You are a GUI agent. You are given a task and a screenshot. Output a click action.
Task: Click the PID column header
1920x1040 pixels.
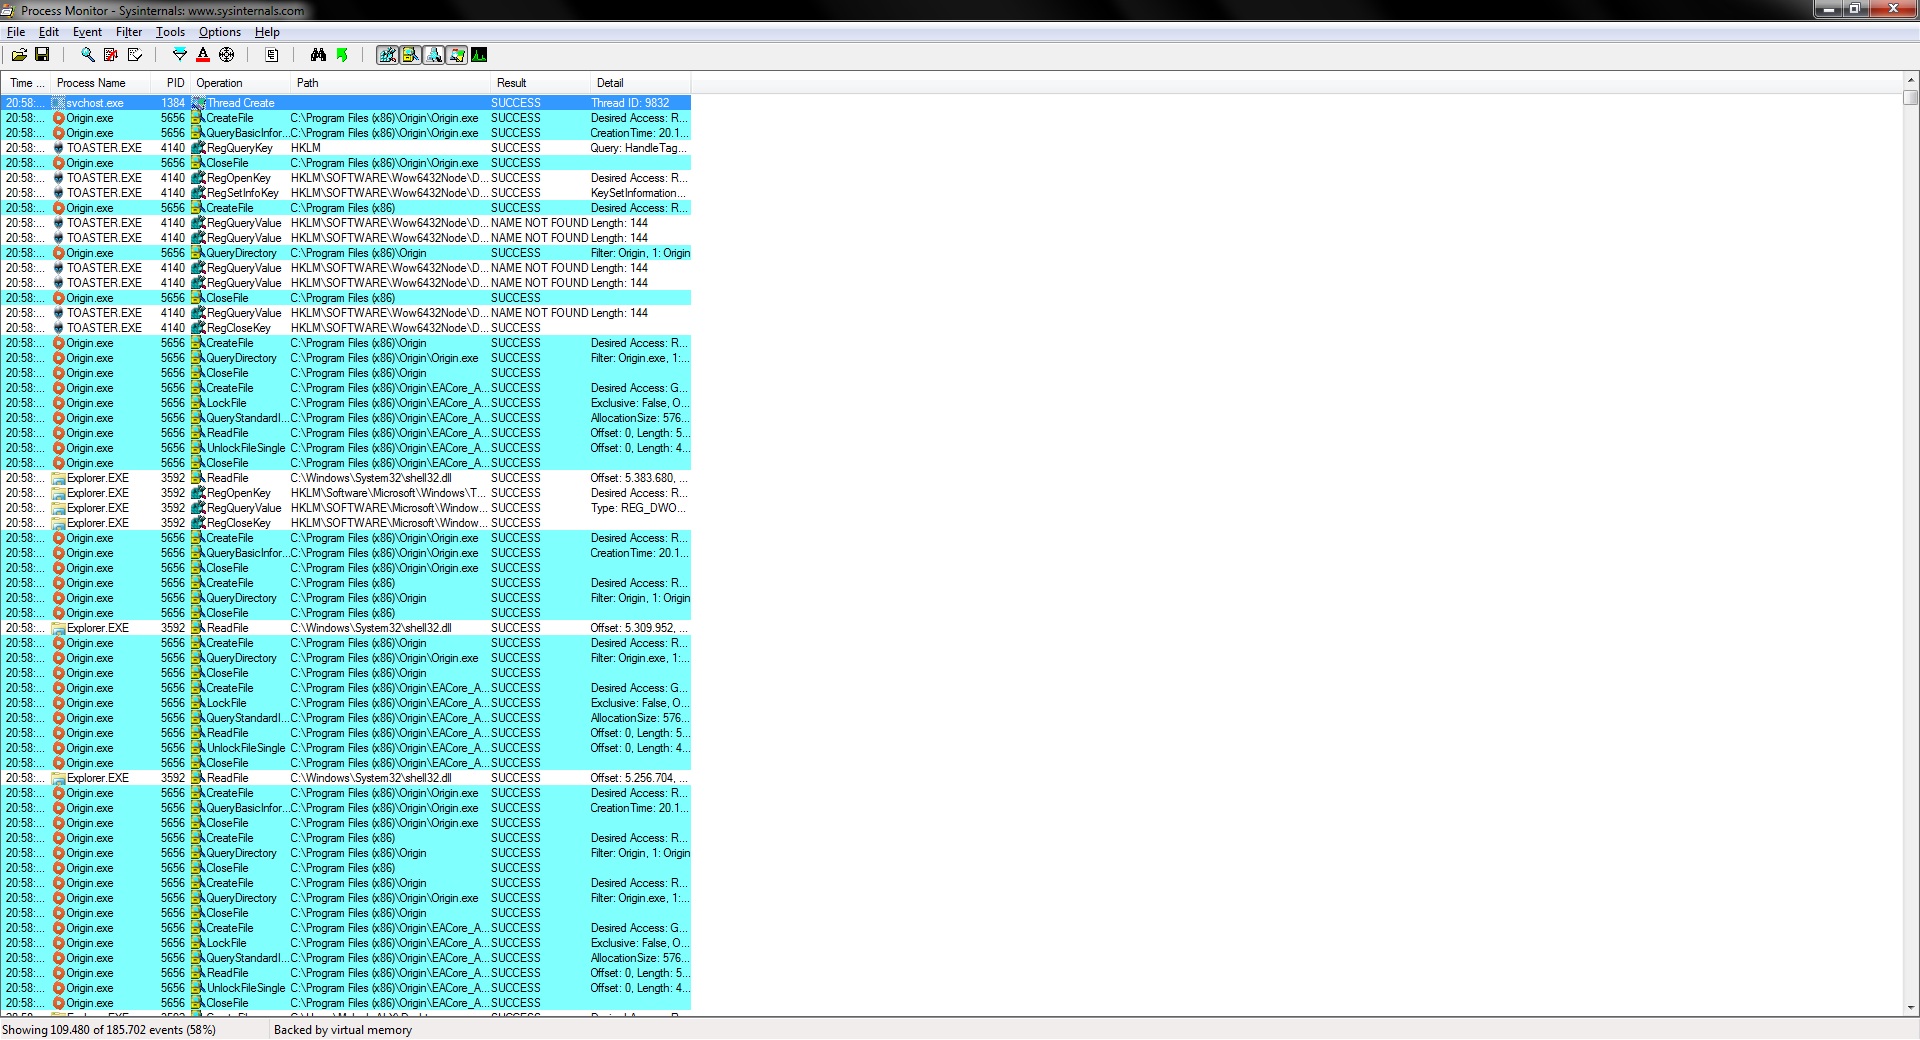(x=170, y=83)
